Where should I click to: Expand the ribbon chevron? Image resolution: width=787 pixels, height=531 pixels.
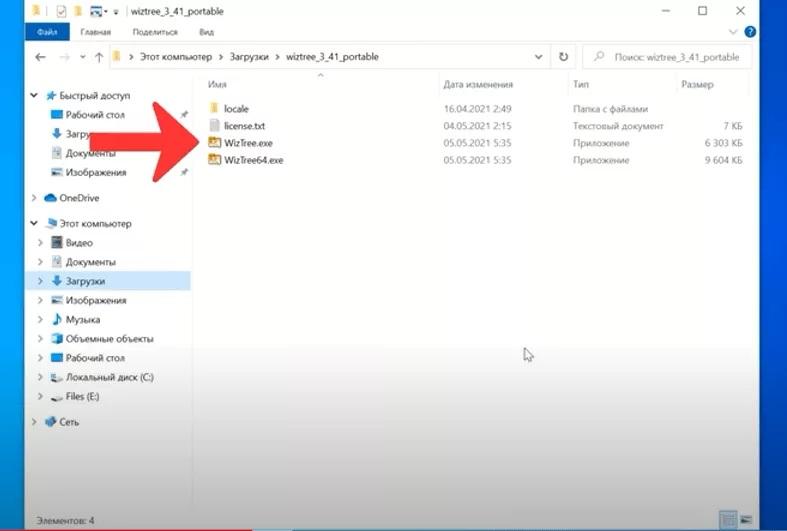click(x=733, y=32)
